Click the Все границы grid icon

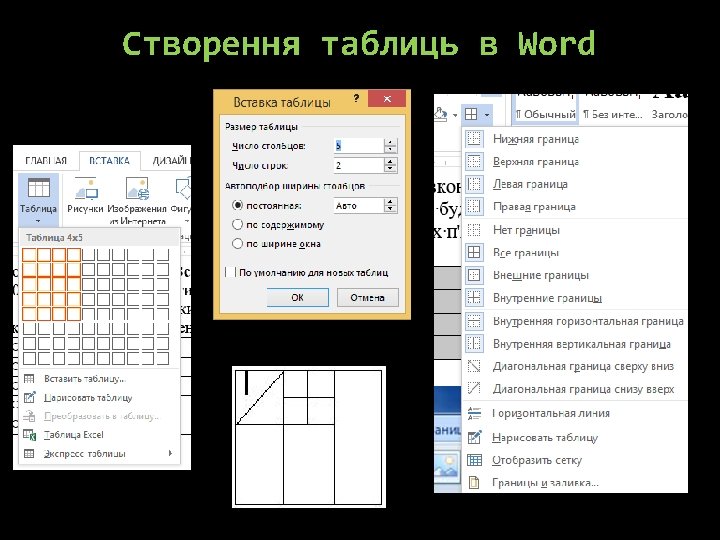pyautogui.click(x=474, y=252)
